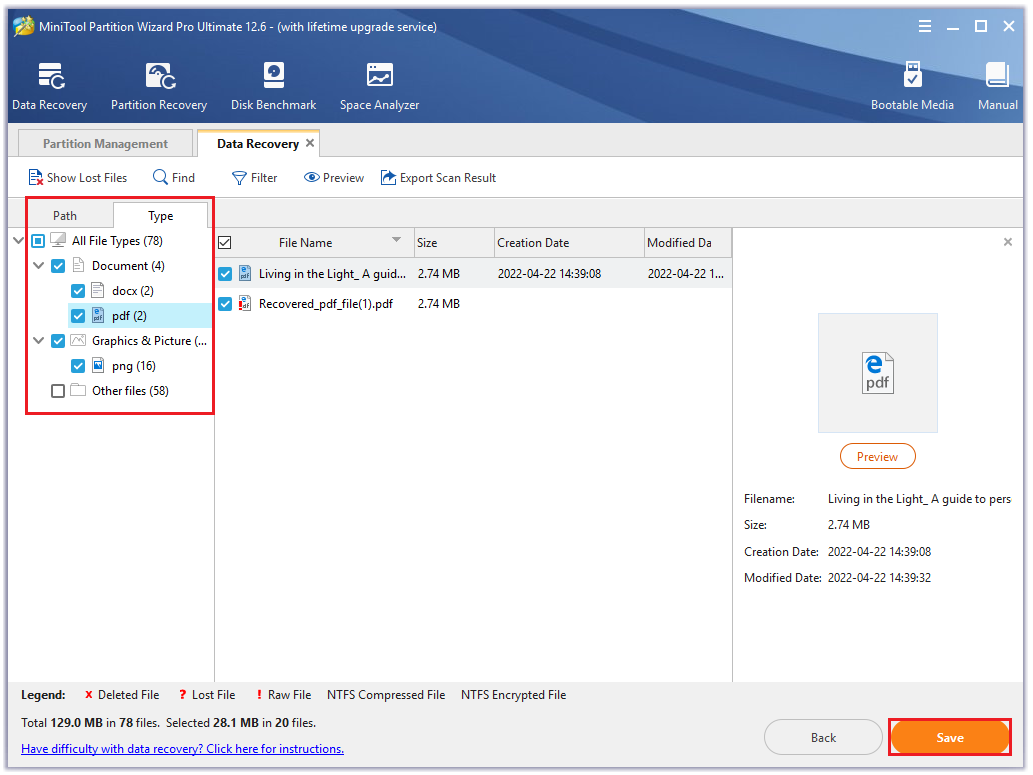1033x775 pixels.
Task: Uncheck the docx file type checkbox
Action: coord(78,291)
